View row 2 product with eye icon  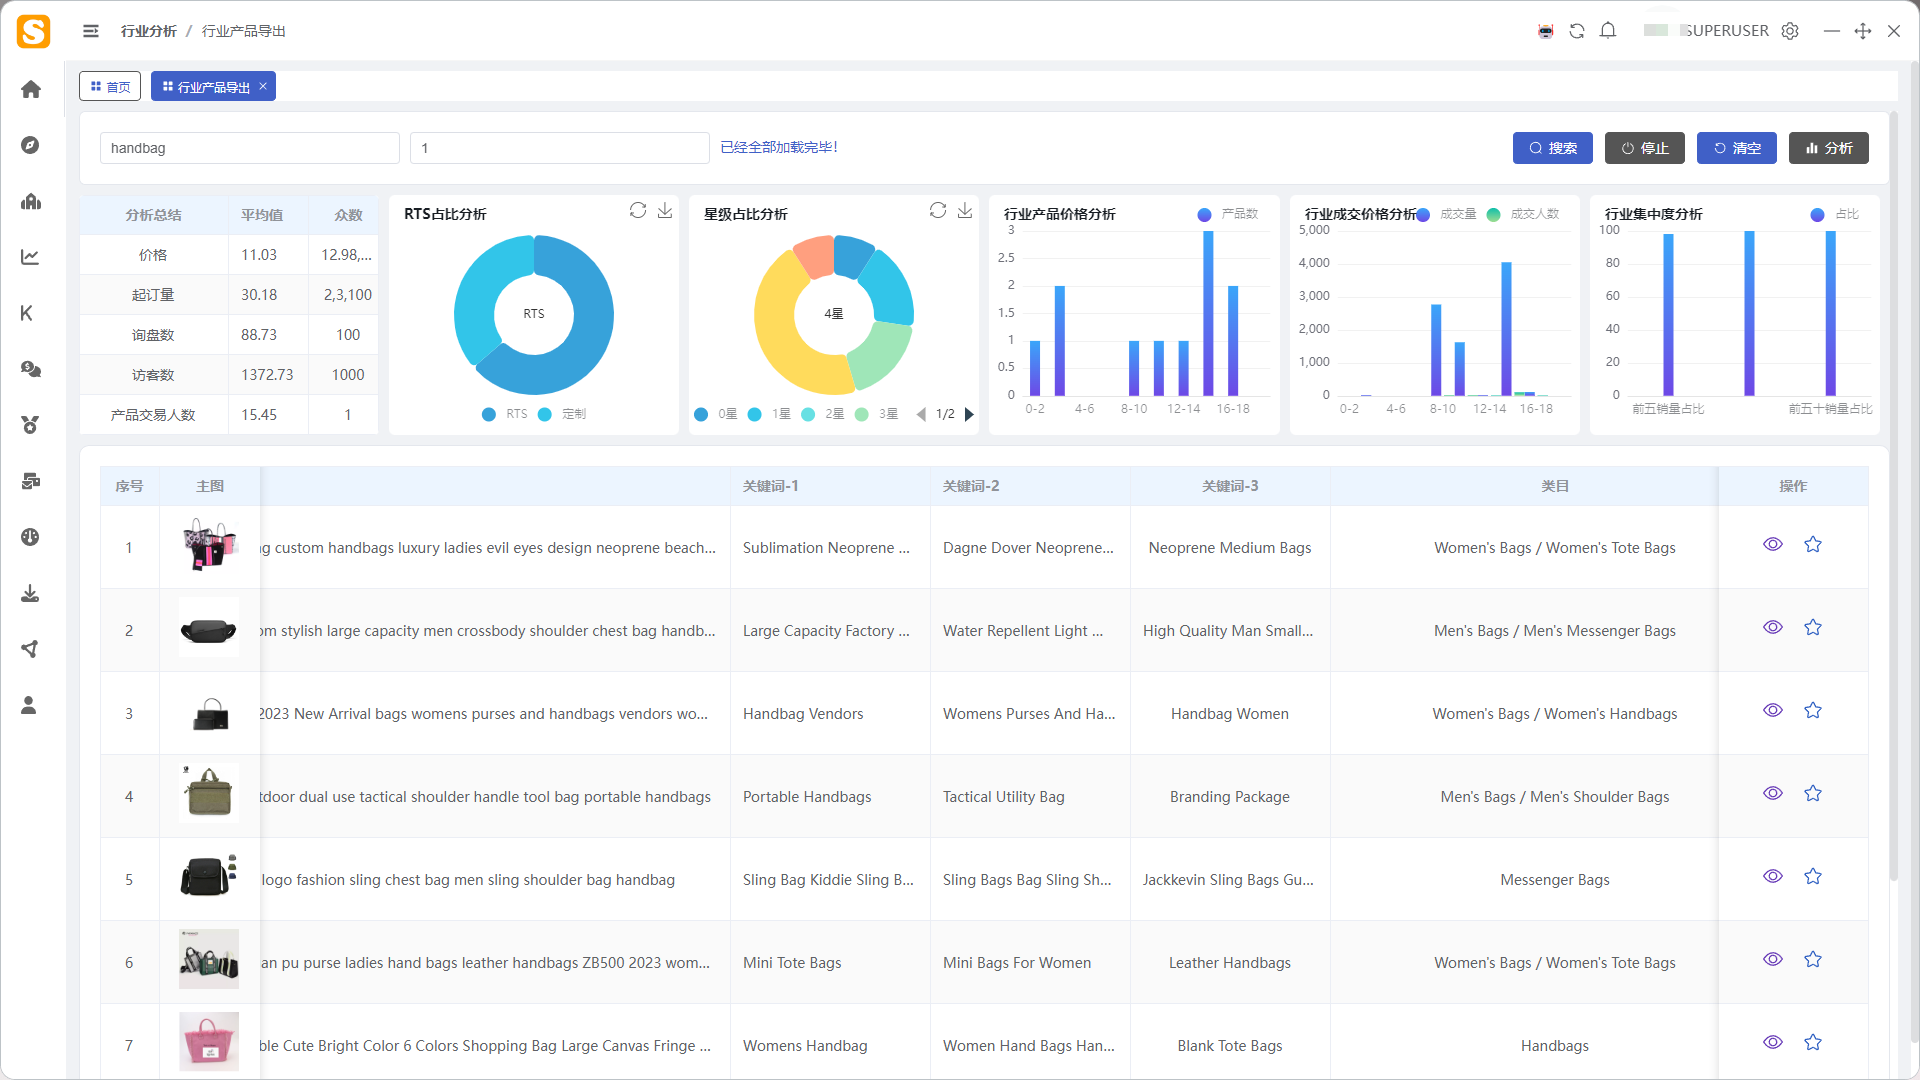point(1773,627)
